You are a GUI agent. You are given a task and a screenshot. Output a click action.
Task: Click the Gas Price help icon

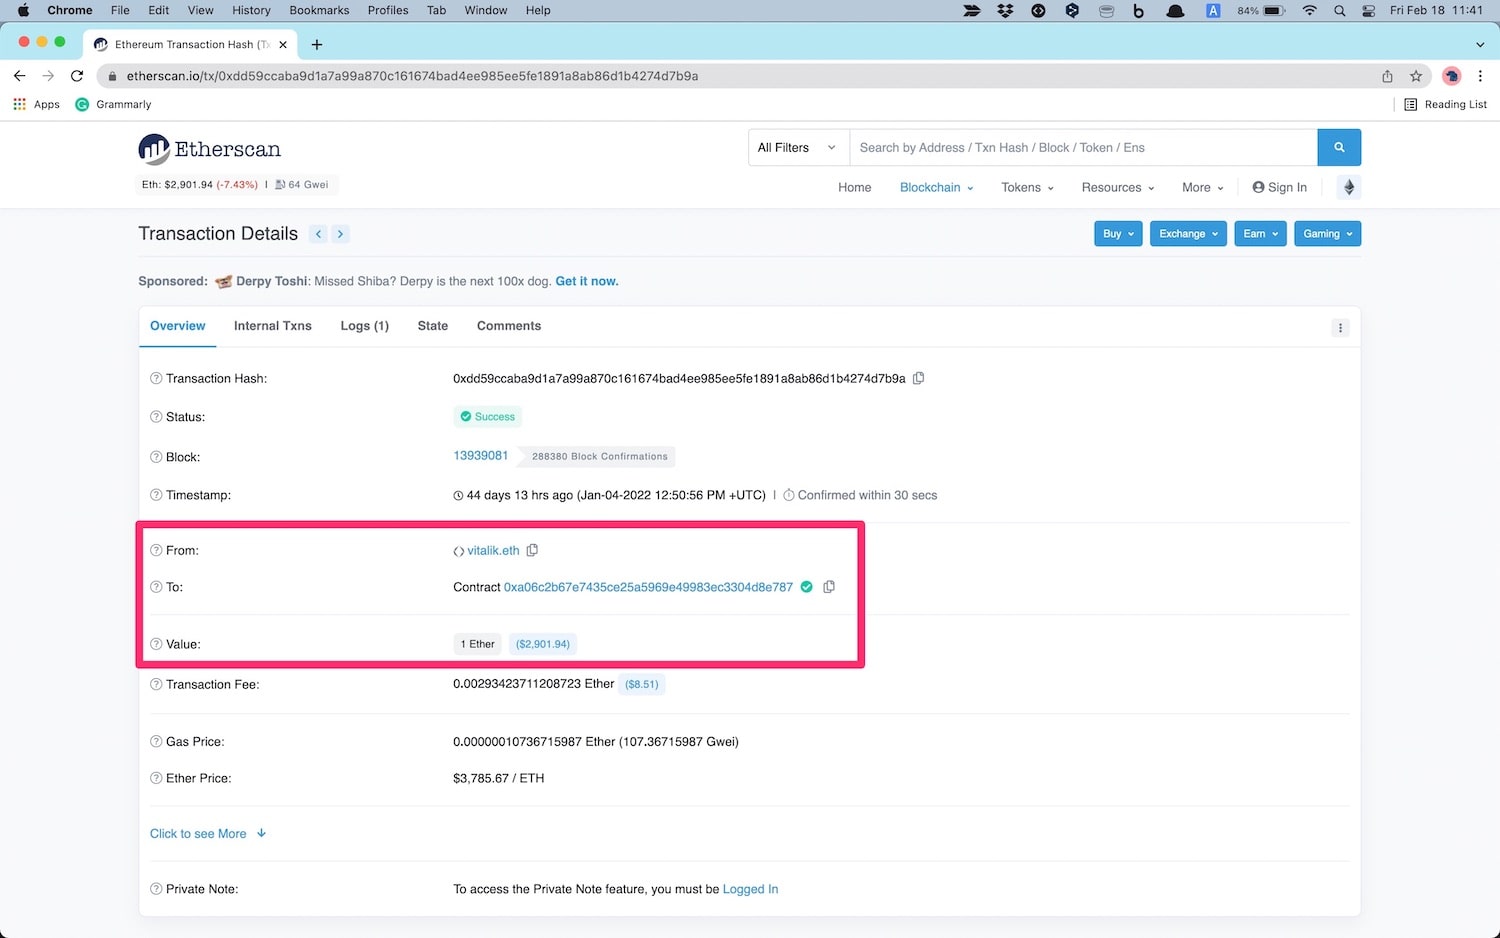(x=156, y=742)
